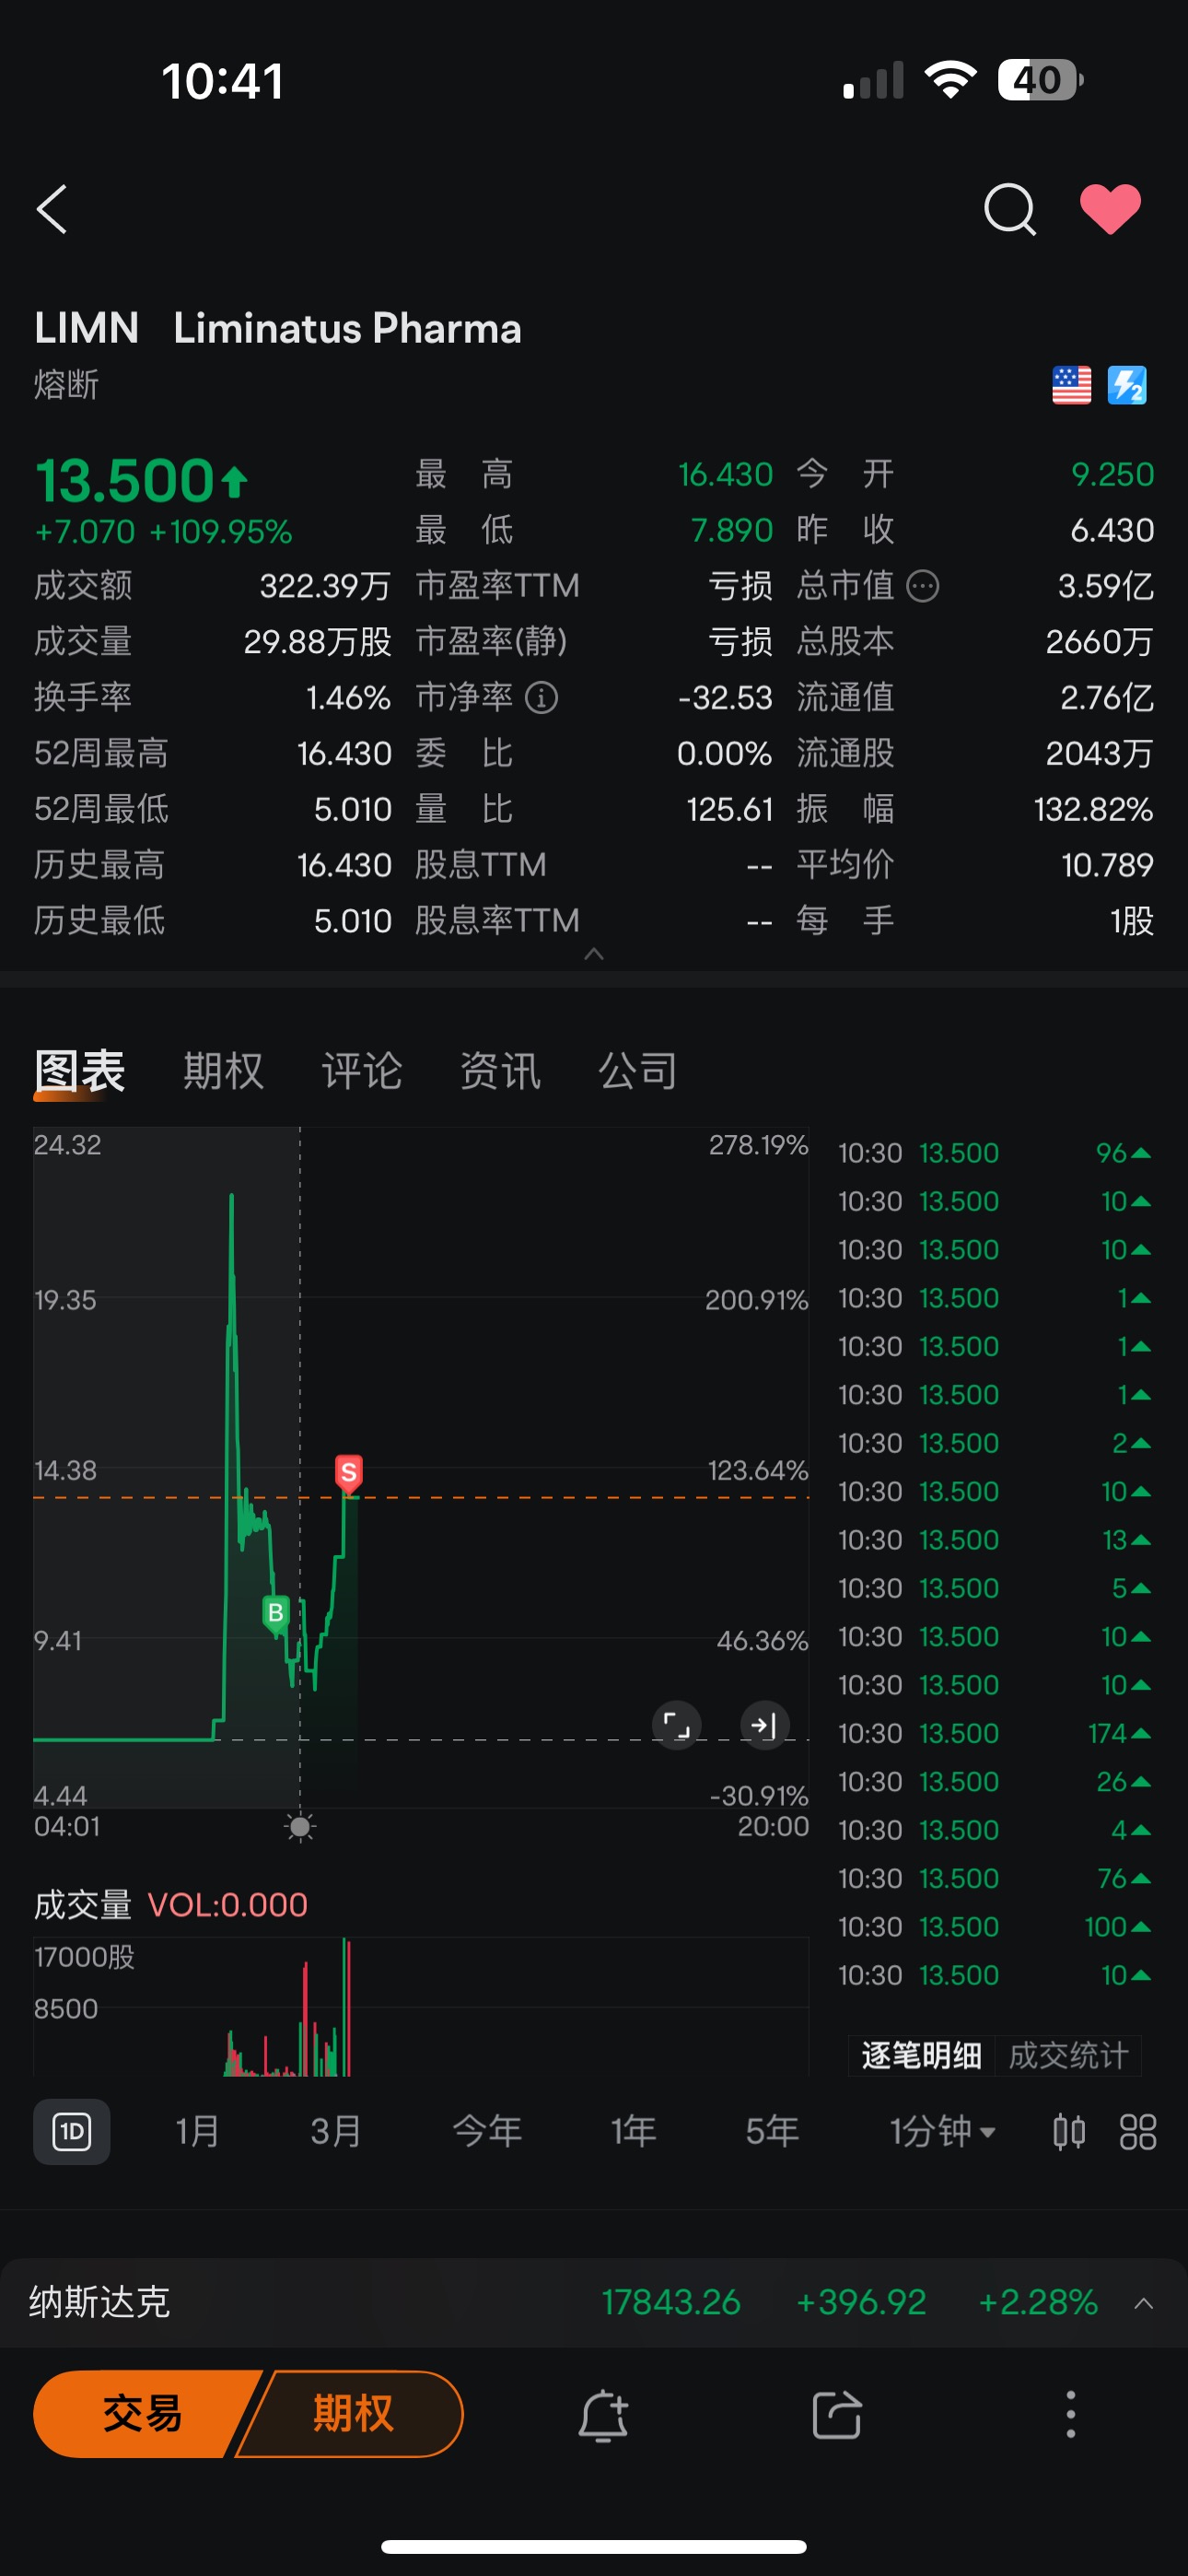The height and width of the screenshot is (2576, 1188).
Task: Select the 3月 timeframe
Action: [335, 2131]
